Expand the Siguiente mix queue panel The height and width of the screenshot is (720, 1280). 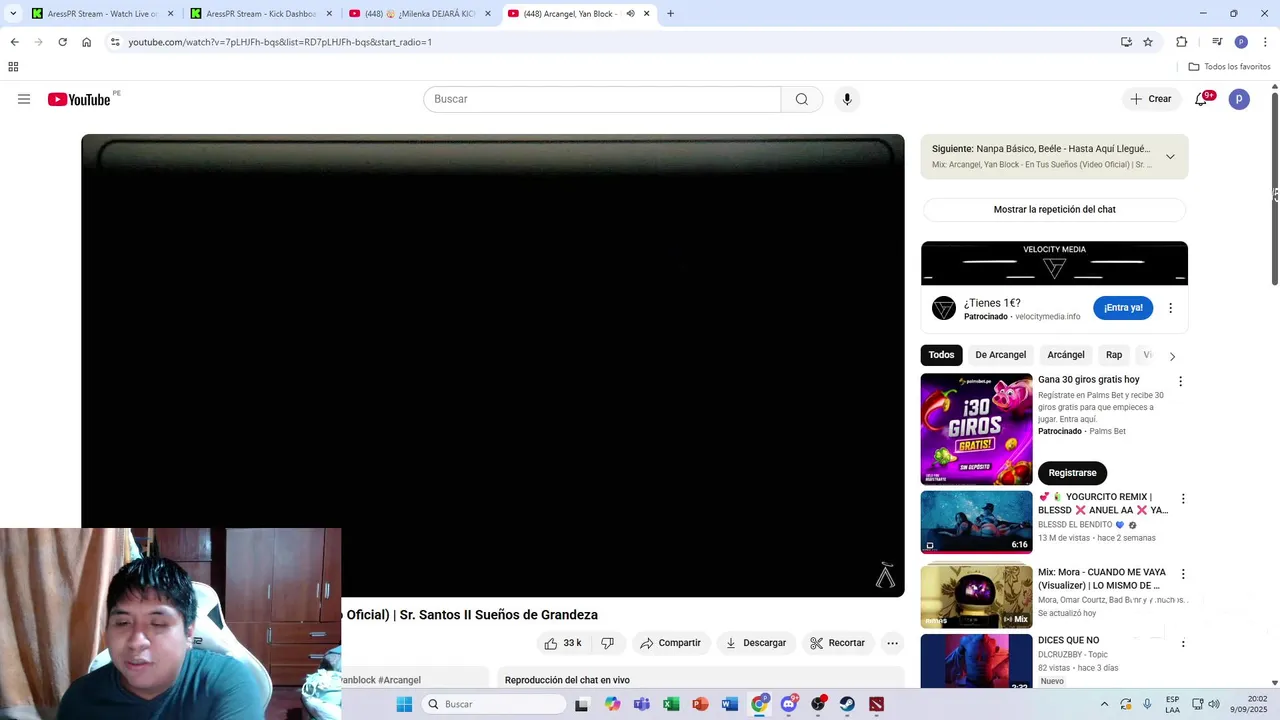(x=1170, y=157)
